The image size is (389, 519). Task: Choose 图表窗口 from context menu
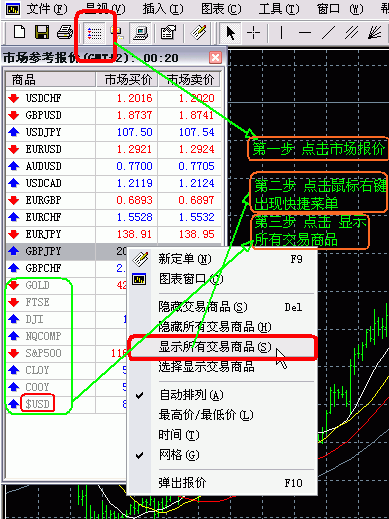point(222,279)
